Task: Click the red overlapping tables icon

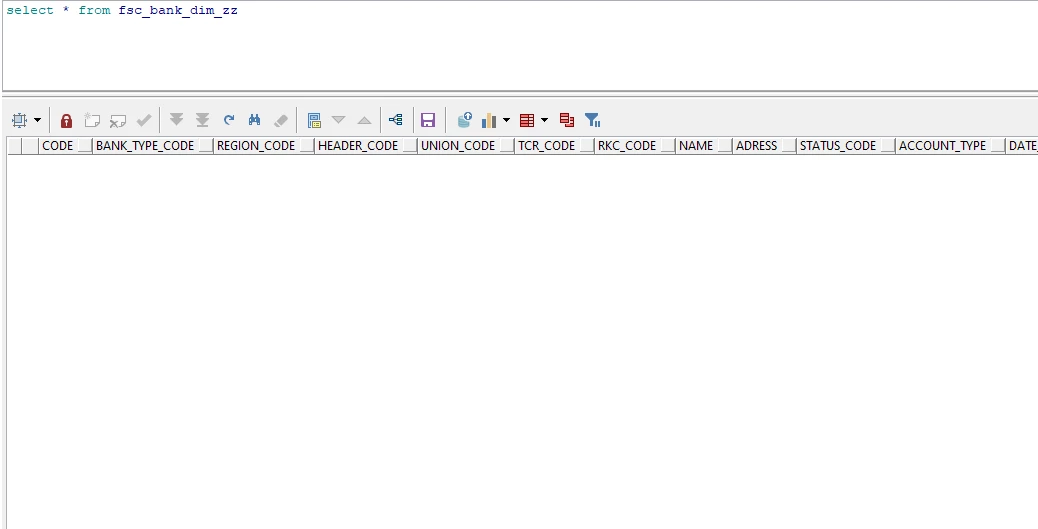Action: pos(567,120)
